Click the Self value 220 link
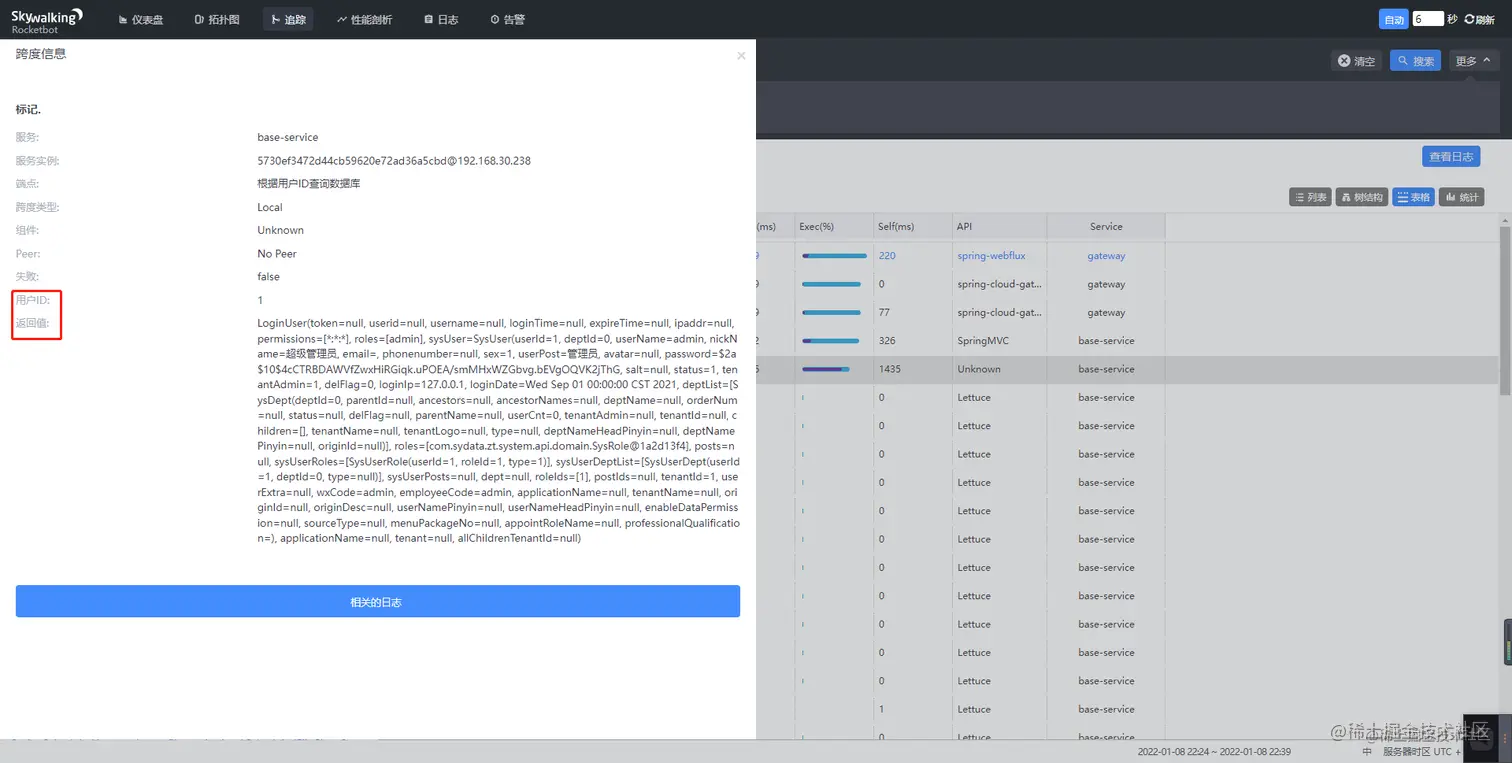The width and height of the screenshot is (1512, 763). click(887, 256)
